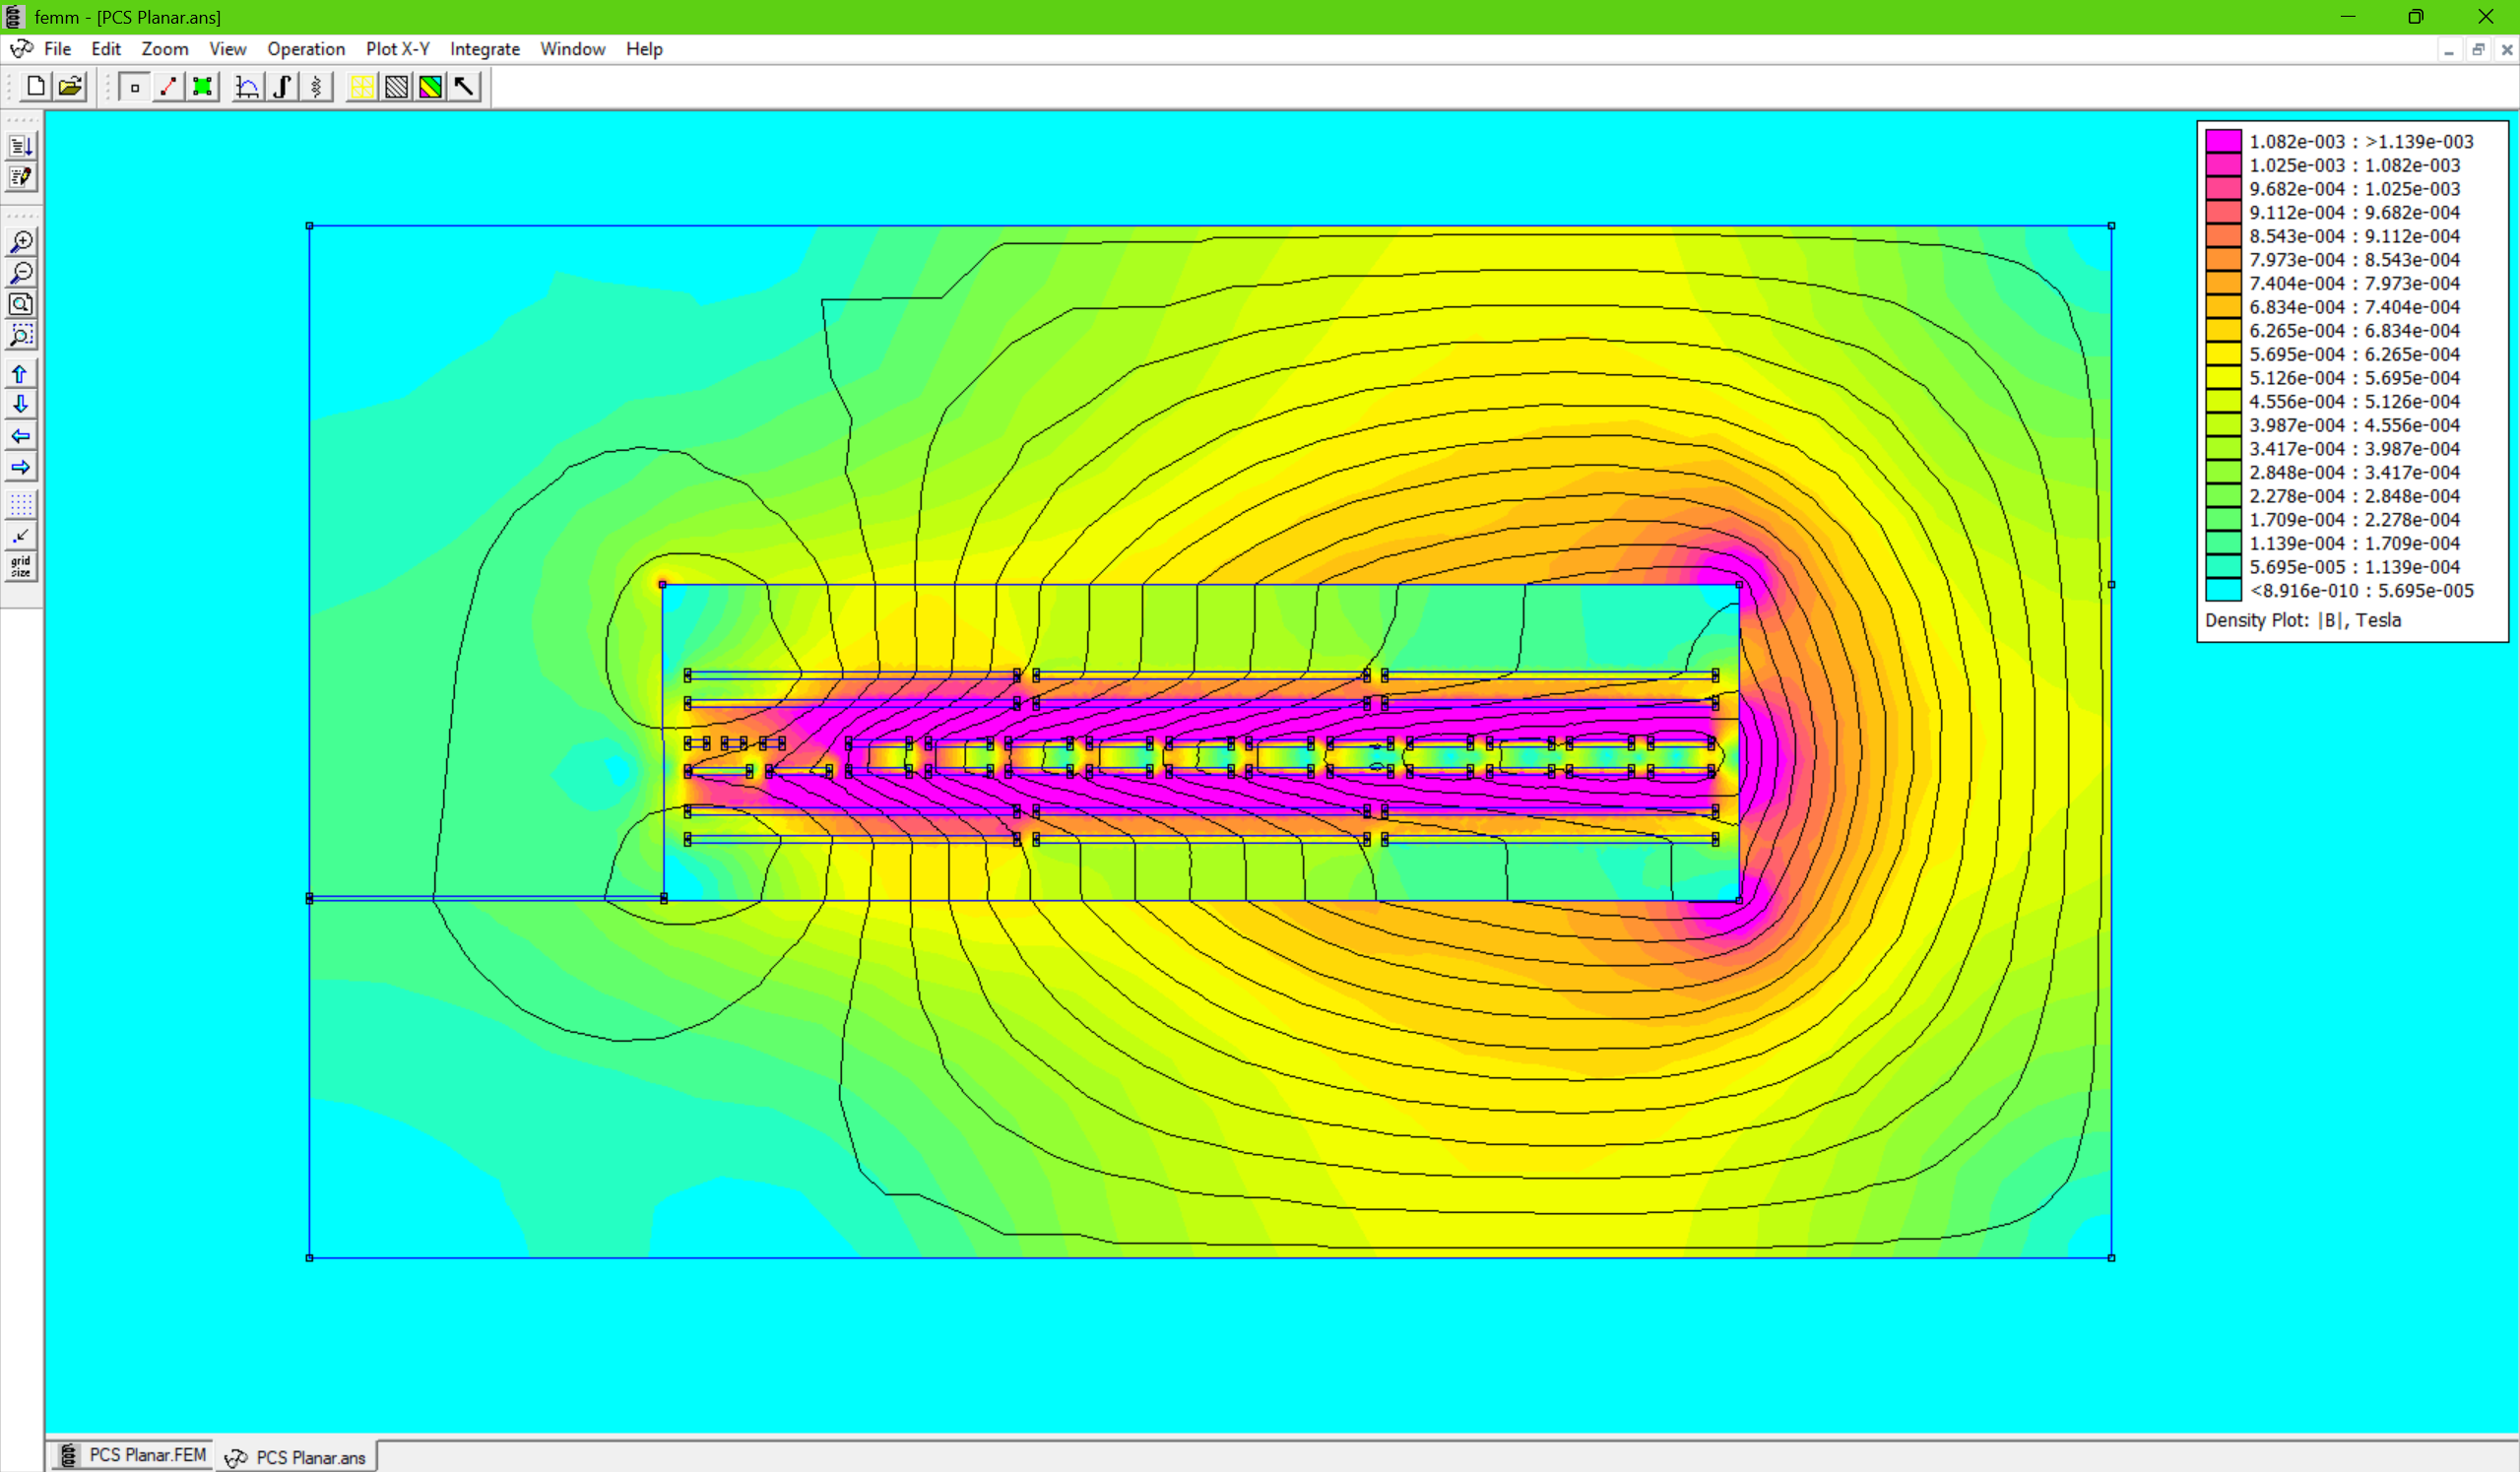Toggle the yellow mesh display button
The height and width of the screenshot is (1472, 2520).
click(x=361, y=87)
